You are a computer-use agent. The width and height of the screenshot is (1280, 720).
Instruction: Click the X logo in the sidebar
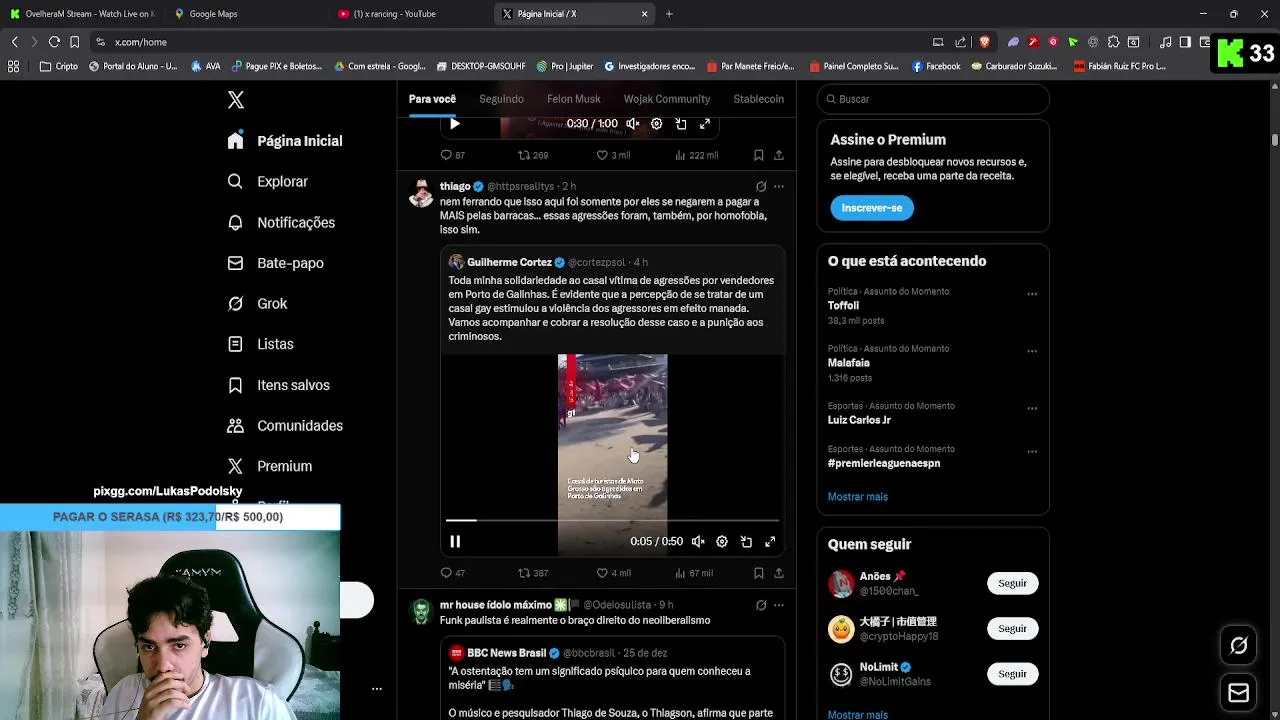[236, 100]
